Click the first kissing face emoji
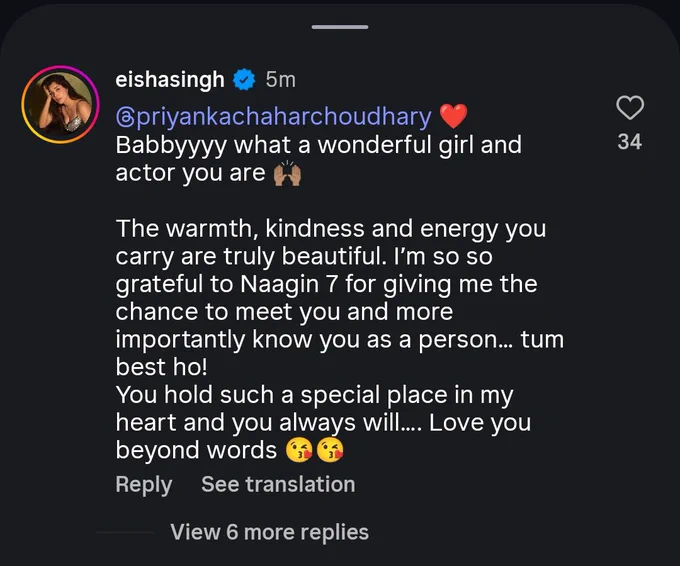The height and width of the screenshot is (566, 680). point(299,451)
